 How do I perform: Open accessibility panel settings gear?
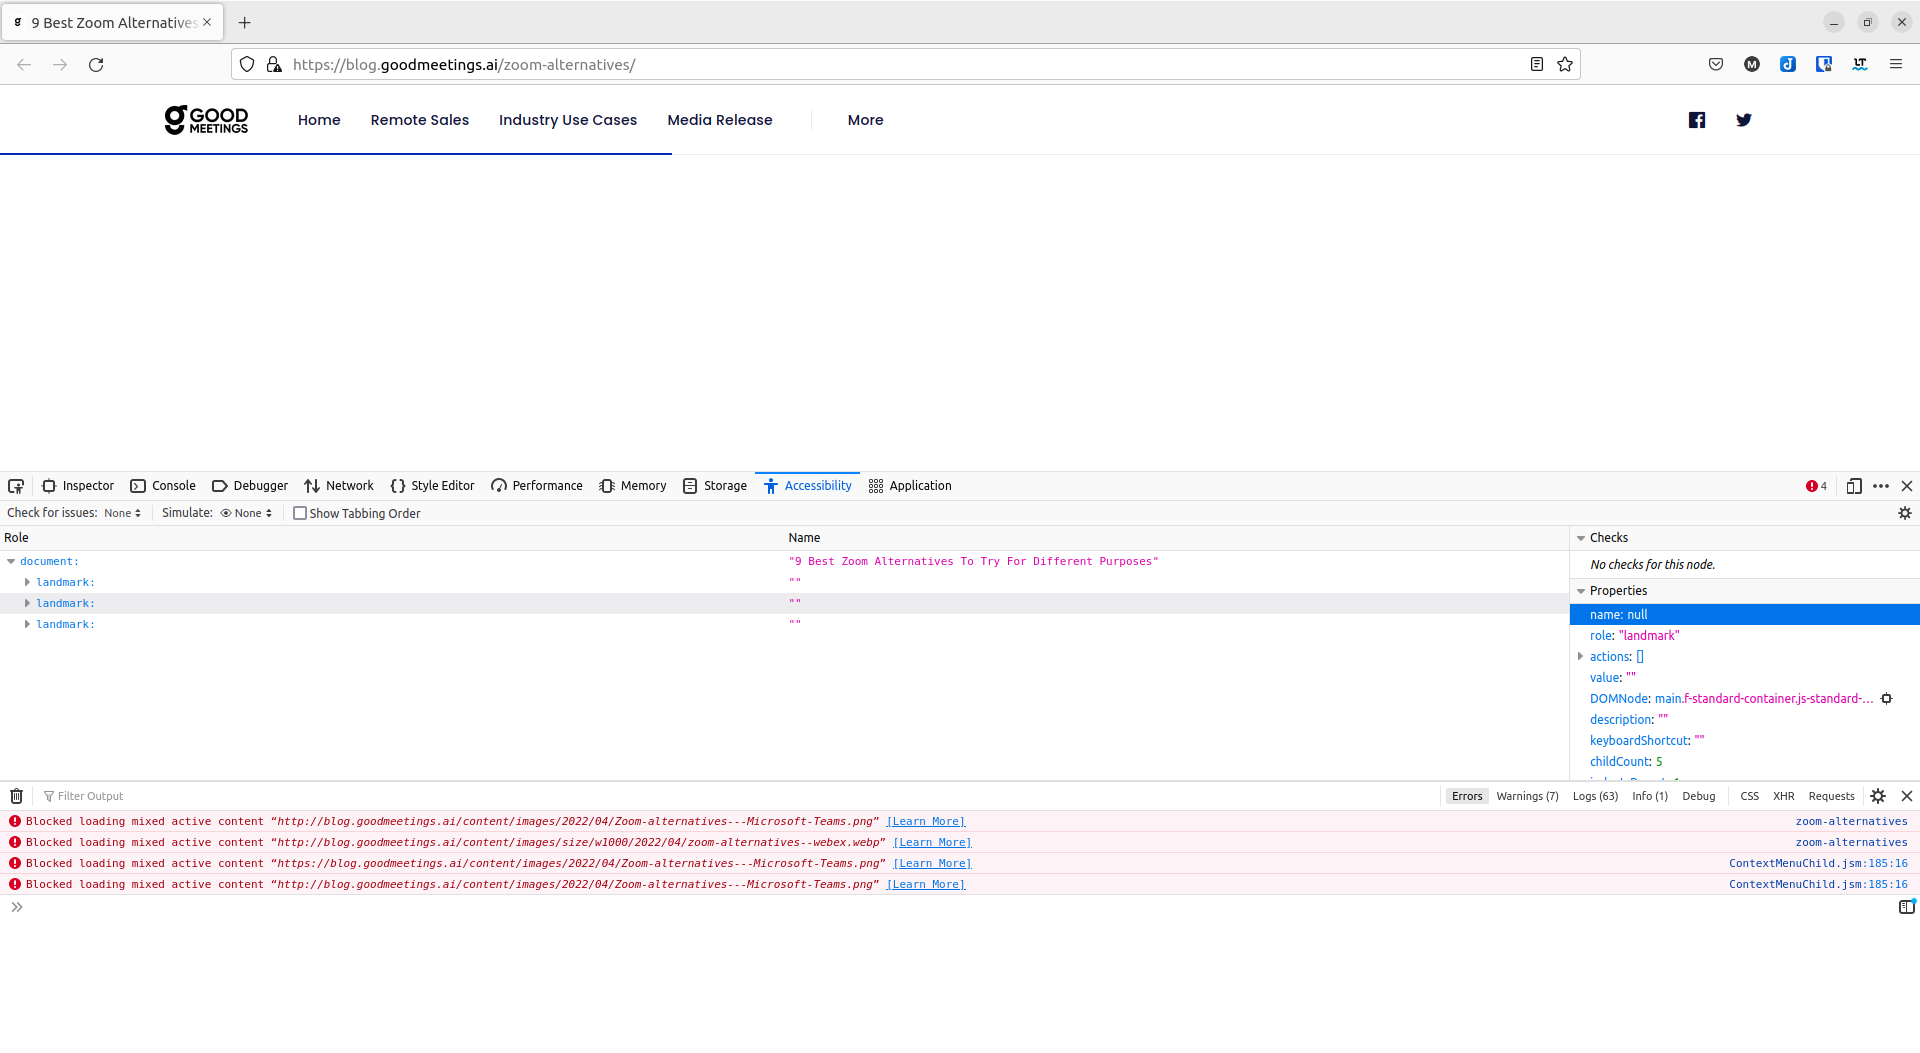(x=1905, y=513)
